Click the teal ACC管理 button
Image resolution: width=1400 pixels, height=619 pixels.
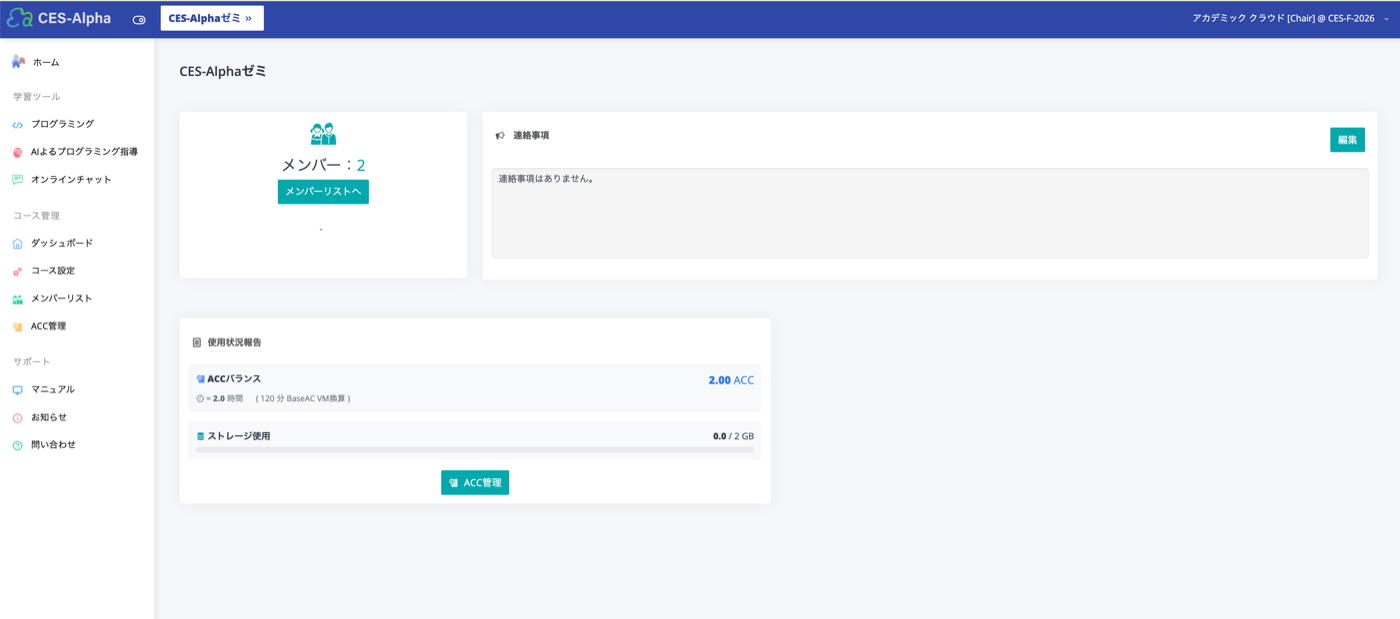coord(475,483)
